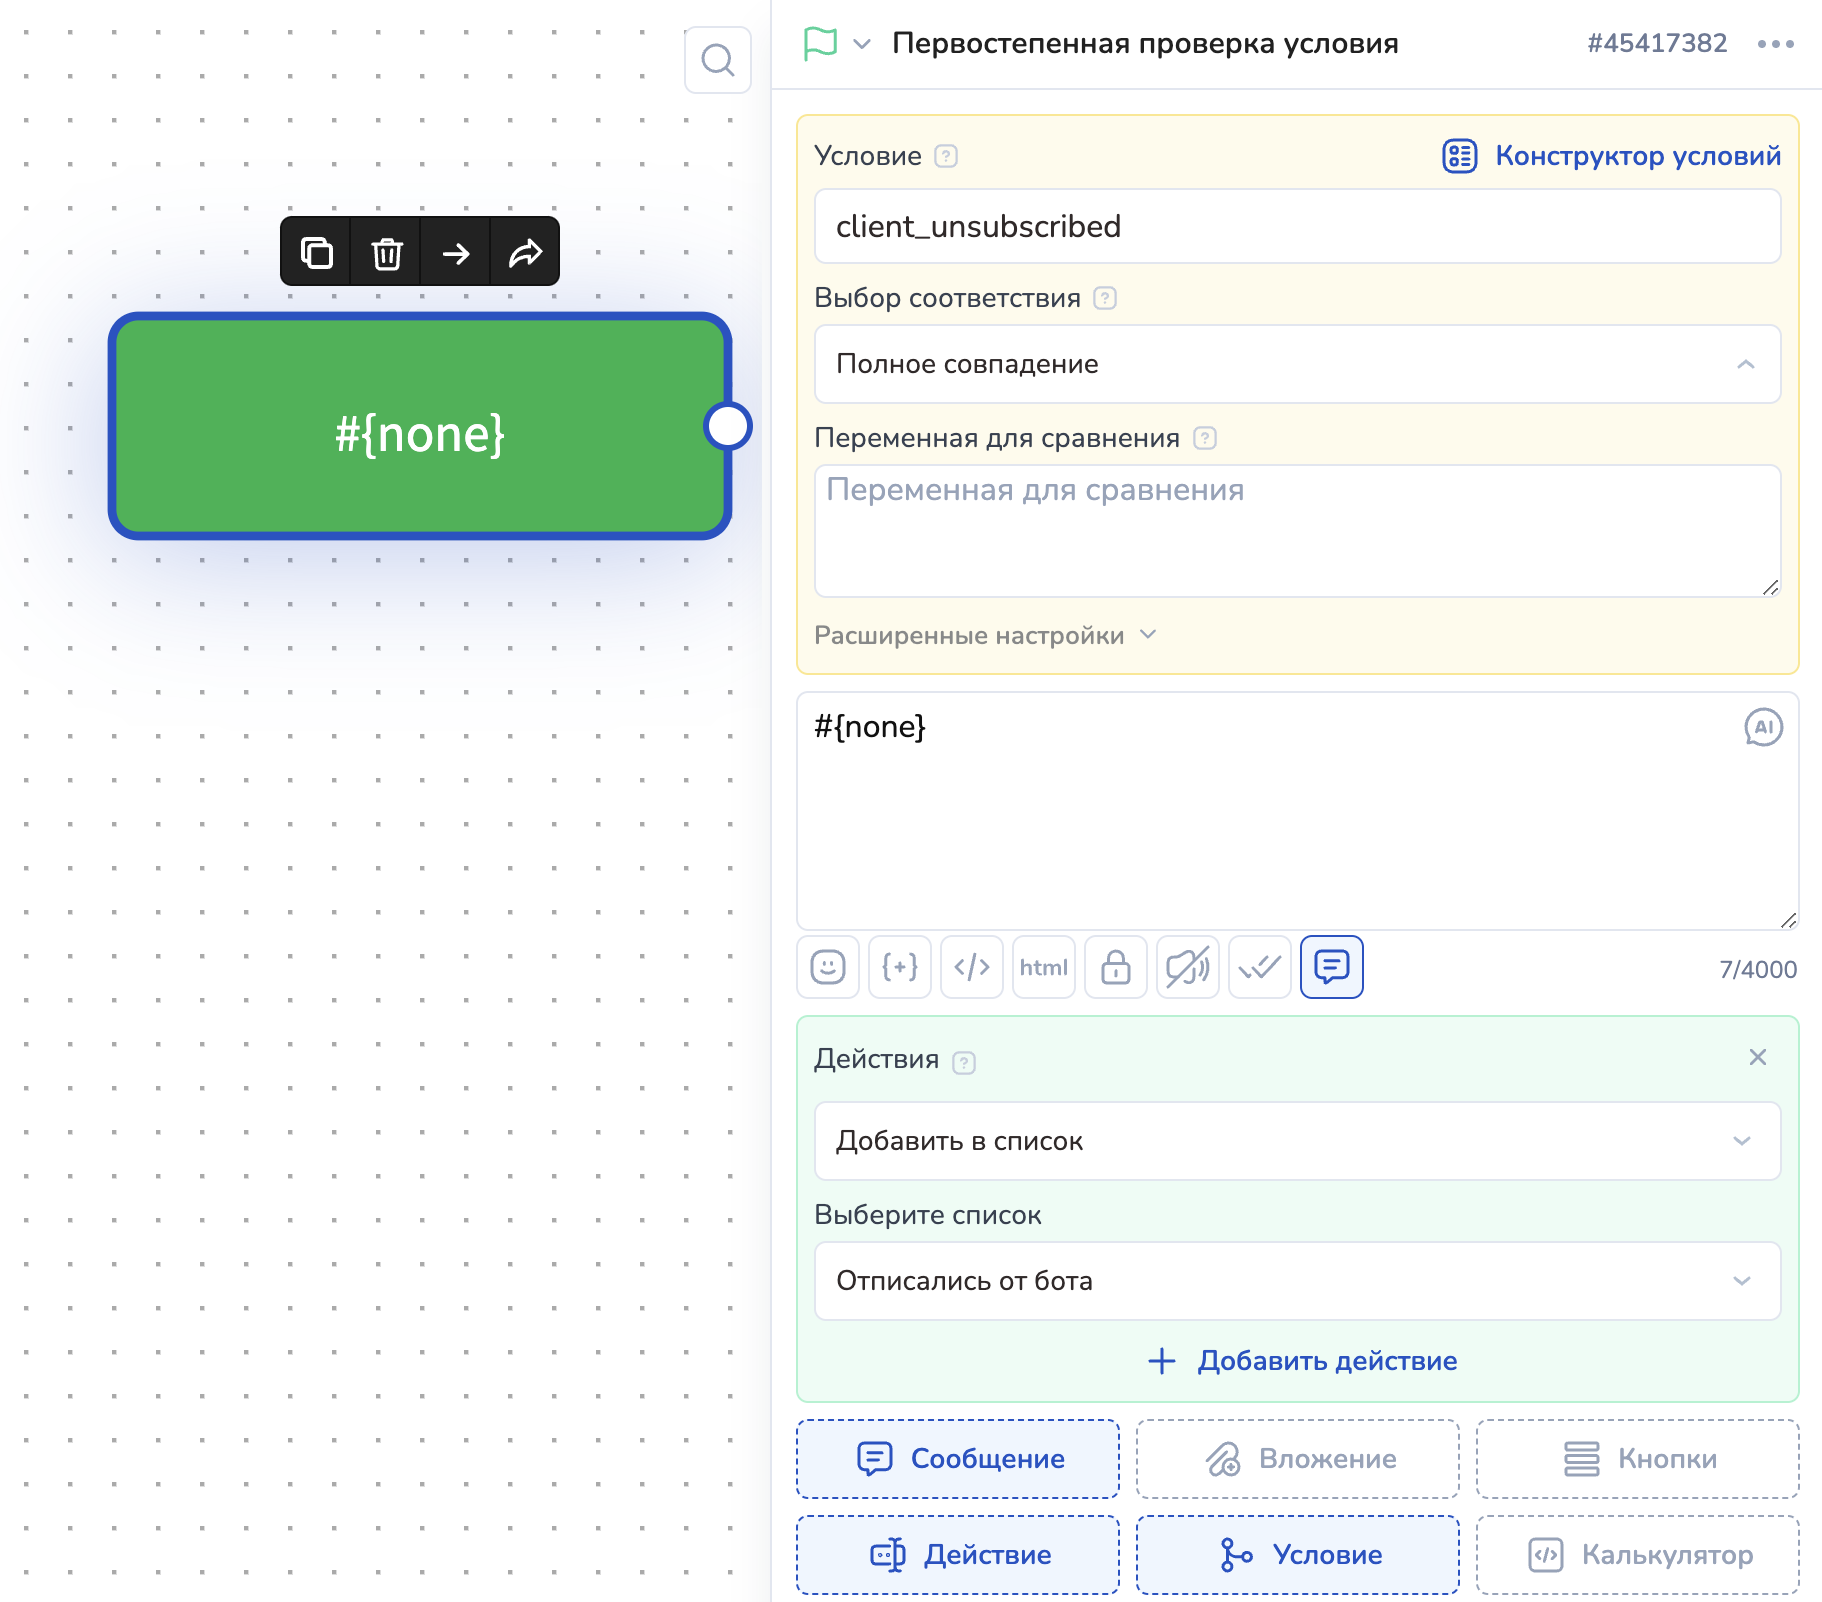This screenshot has height=1602, width=1822.
Task: Click the right arrow move icon
Action: (456, 252)
